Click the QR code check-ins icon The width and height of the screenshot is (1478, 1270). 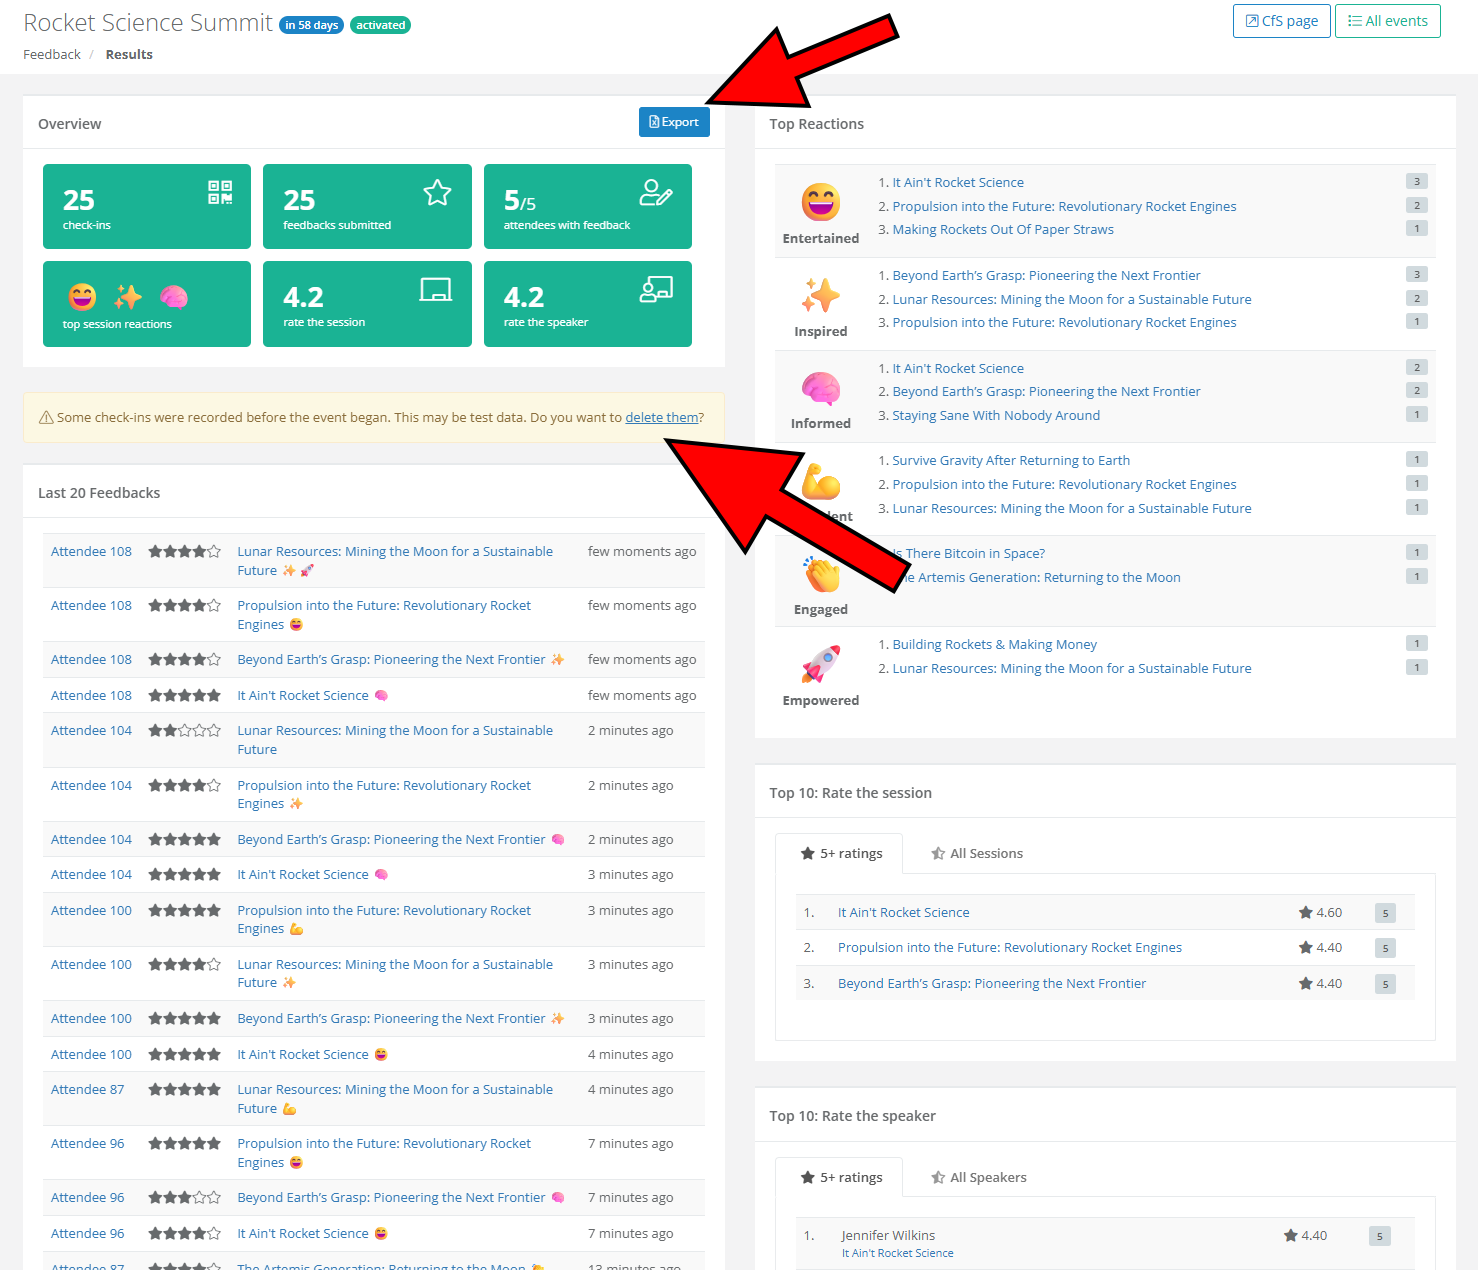click(220, 192)
